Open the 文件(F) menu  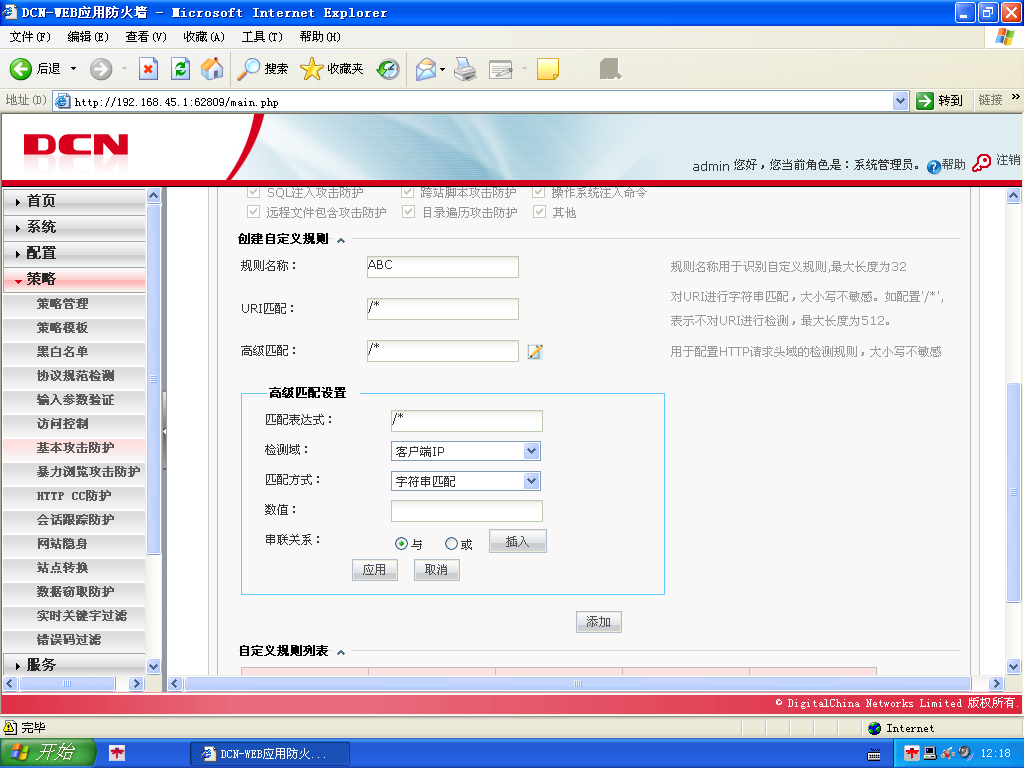30,37
